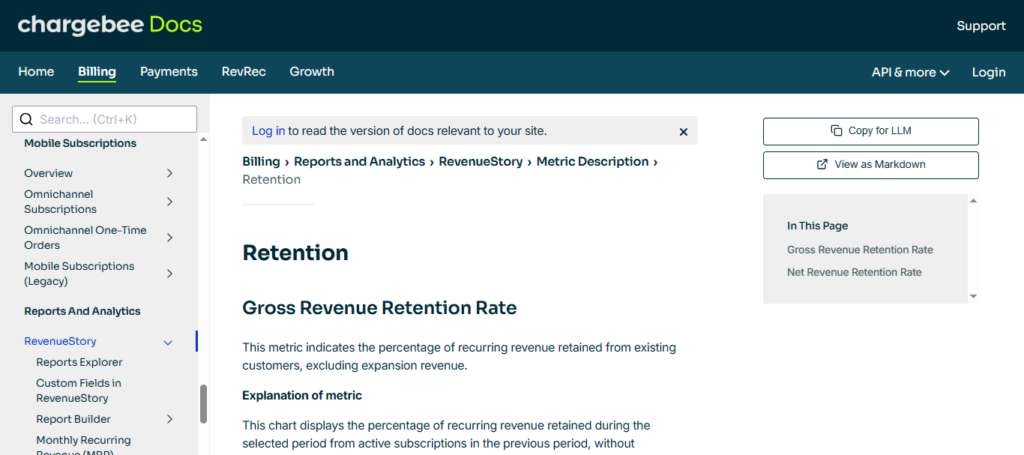Click the search box in the sidebar
Screen dimensions: 1024x455
click(x=105, y=119)
